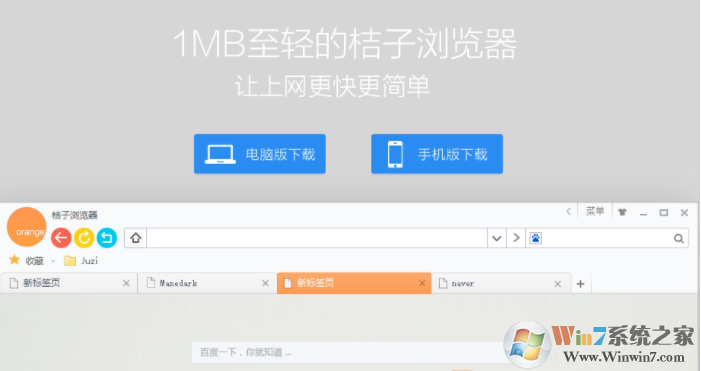This screenshot has width=701, height=371.
Task: Click the 桔子浏览器 title text
Action: pyautogui.click(x=75, y=215)
